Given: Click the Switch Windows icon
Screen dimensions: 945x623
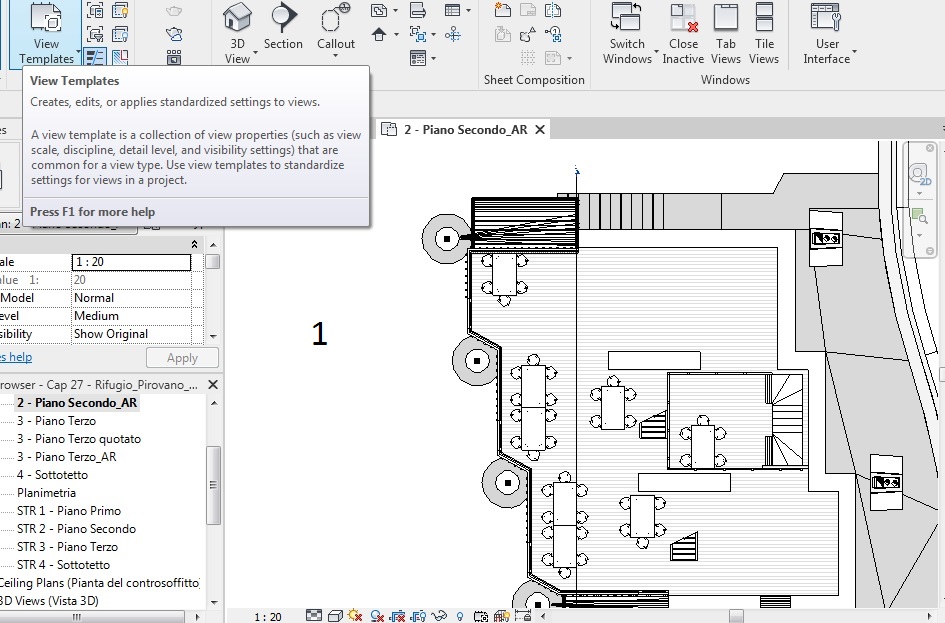Looking at the screenshot, I should pyautogui.click(x=627, y=18).
